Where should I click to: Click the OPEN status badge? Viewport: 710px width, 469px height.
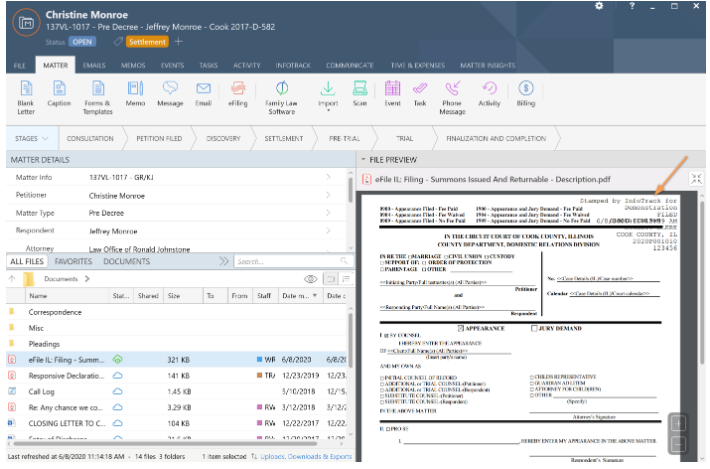pyautogui.click(x=82, y=42)
